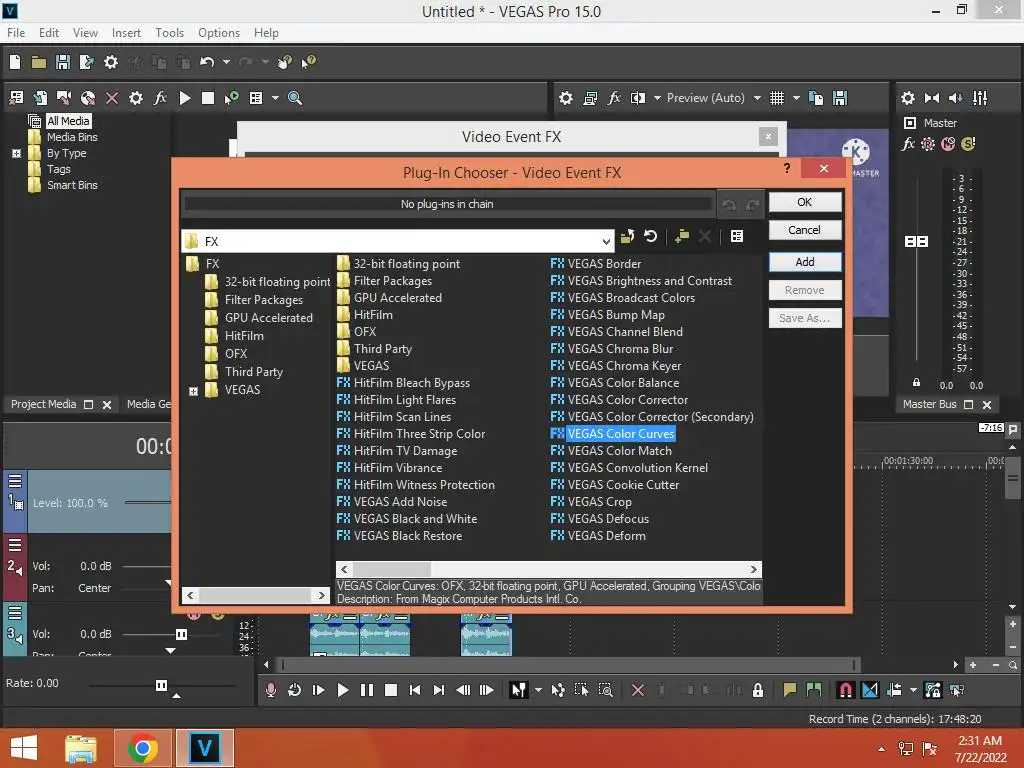Select HitFilm Light Flares plug-in
This screenshot has height=768, width=1024.
pyautogui.click(x=396, y=400)
